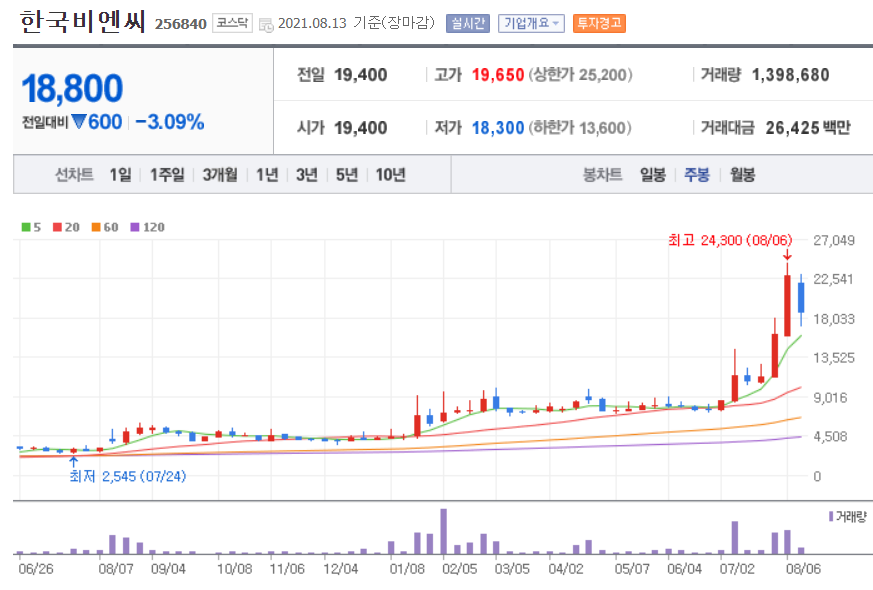Click the green 5-period moving average swatch
Image resolution: width=873 pixels, height=590 pixels.
(26, 227)
